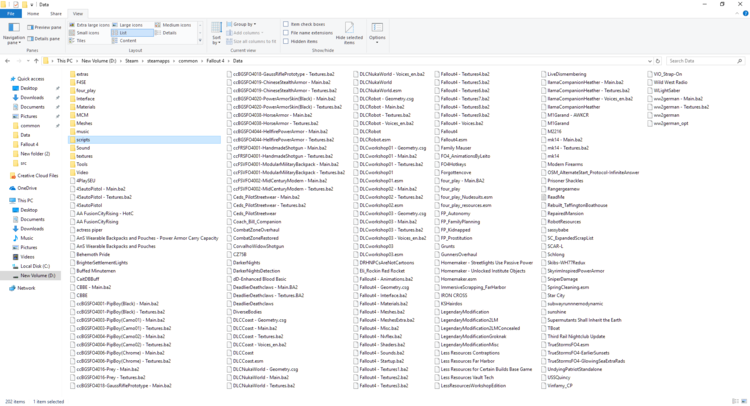Image resolution: width=750 pixels, height=406 pixels.
Task: Select file IRON CROSS
Action: [451, 296]
